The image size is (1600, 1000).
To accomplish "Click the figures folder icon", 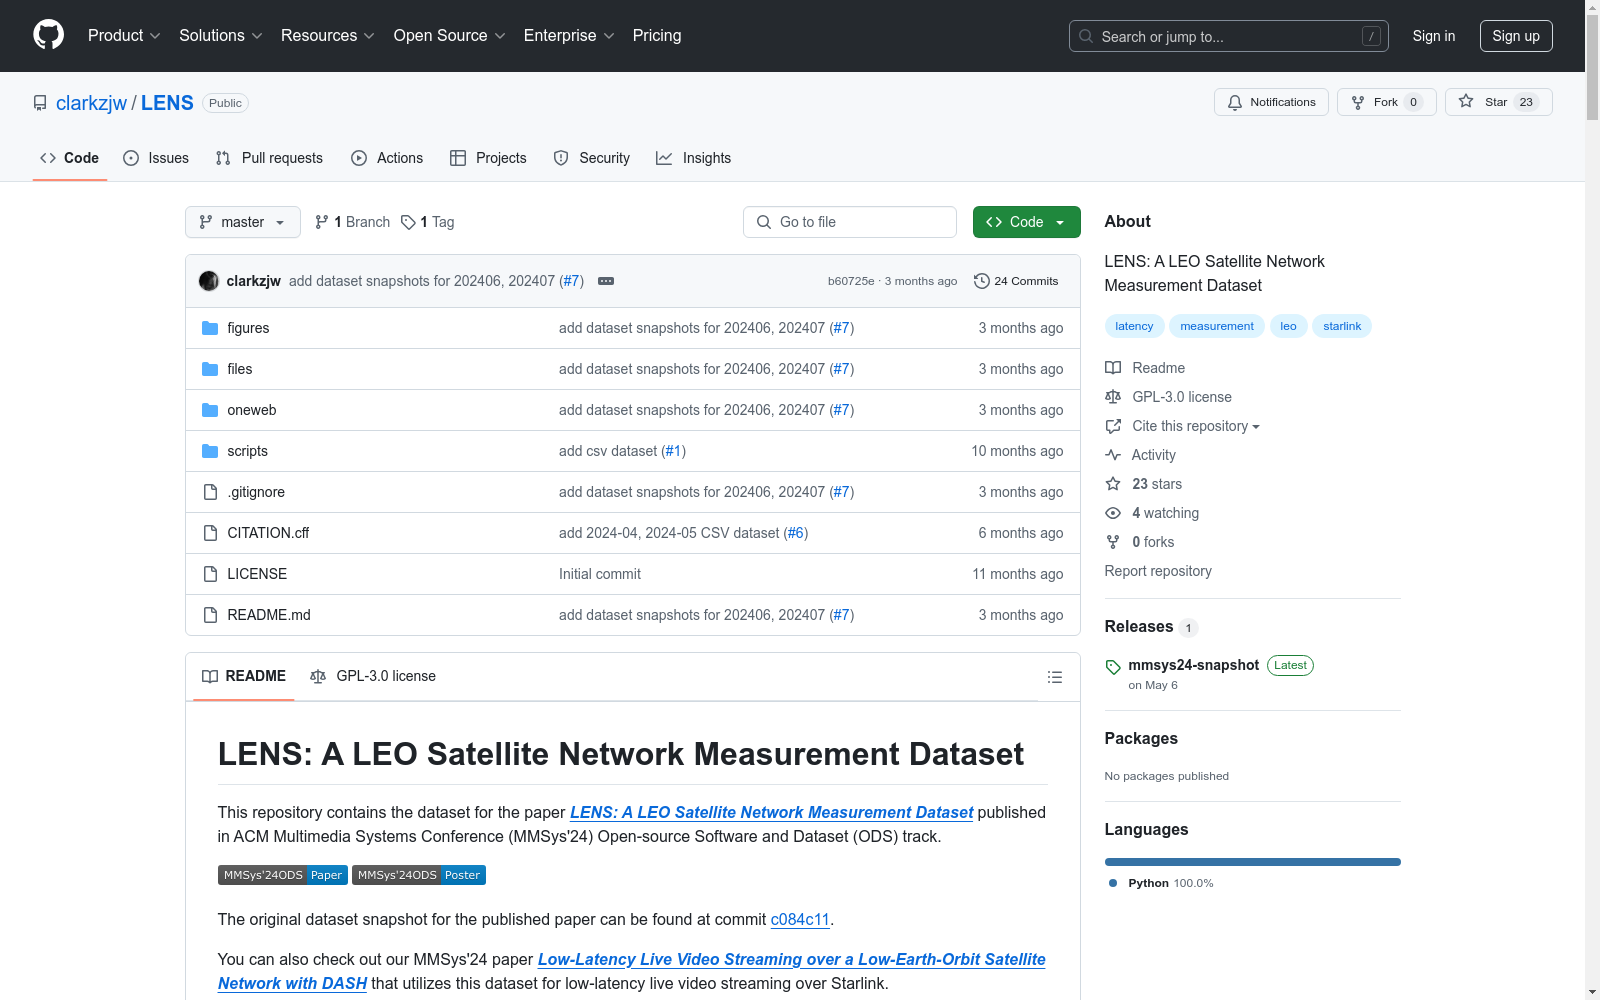I will [x=210, y=328].
